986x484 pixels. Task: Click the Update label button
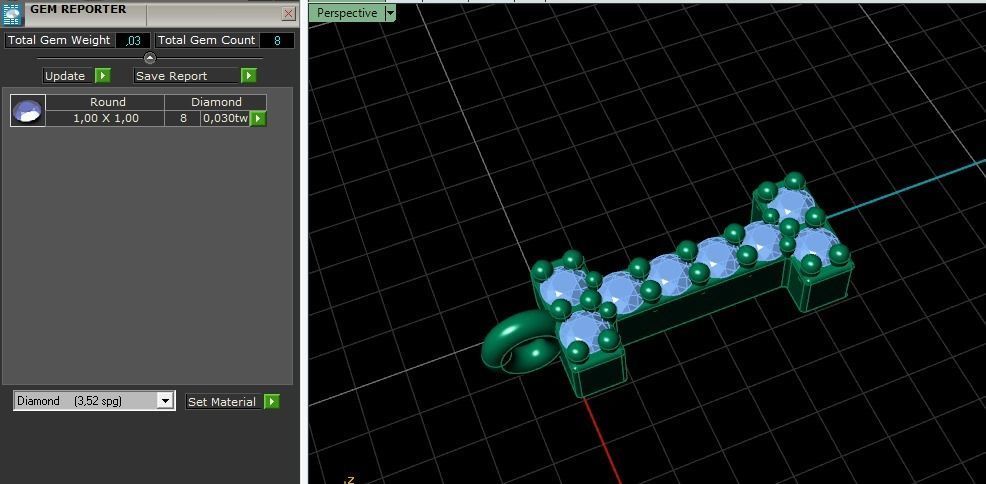[68, 75]
